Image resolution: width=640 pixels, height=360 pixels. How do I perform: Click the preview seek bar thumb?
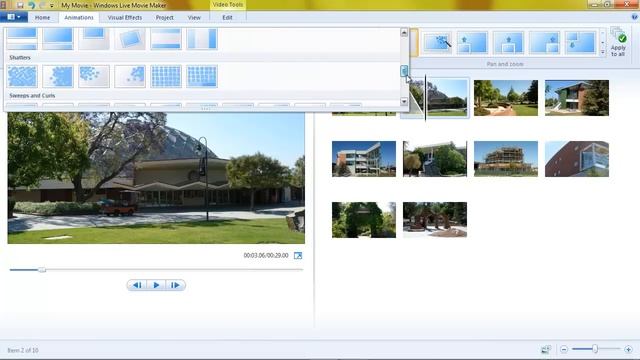click(42, 270)
